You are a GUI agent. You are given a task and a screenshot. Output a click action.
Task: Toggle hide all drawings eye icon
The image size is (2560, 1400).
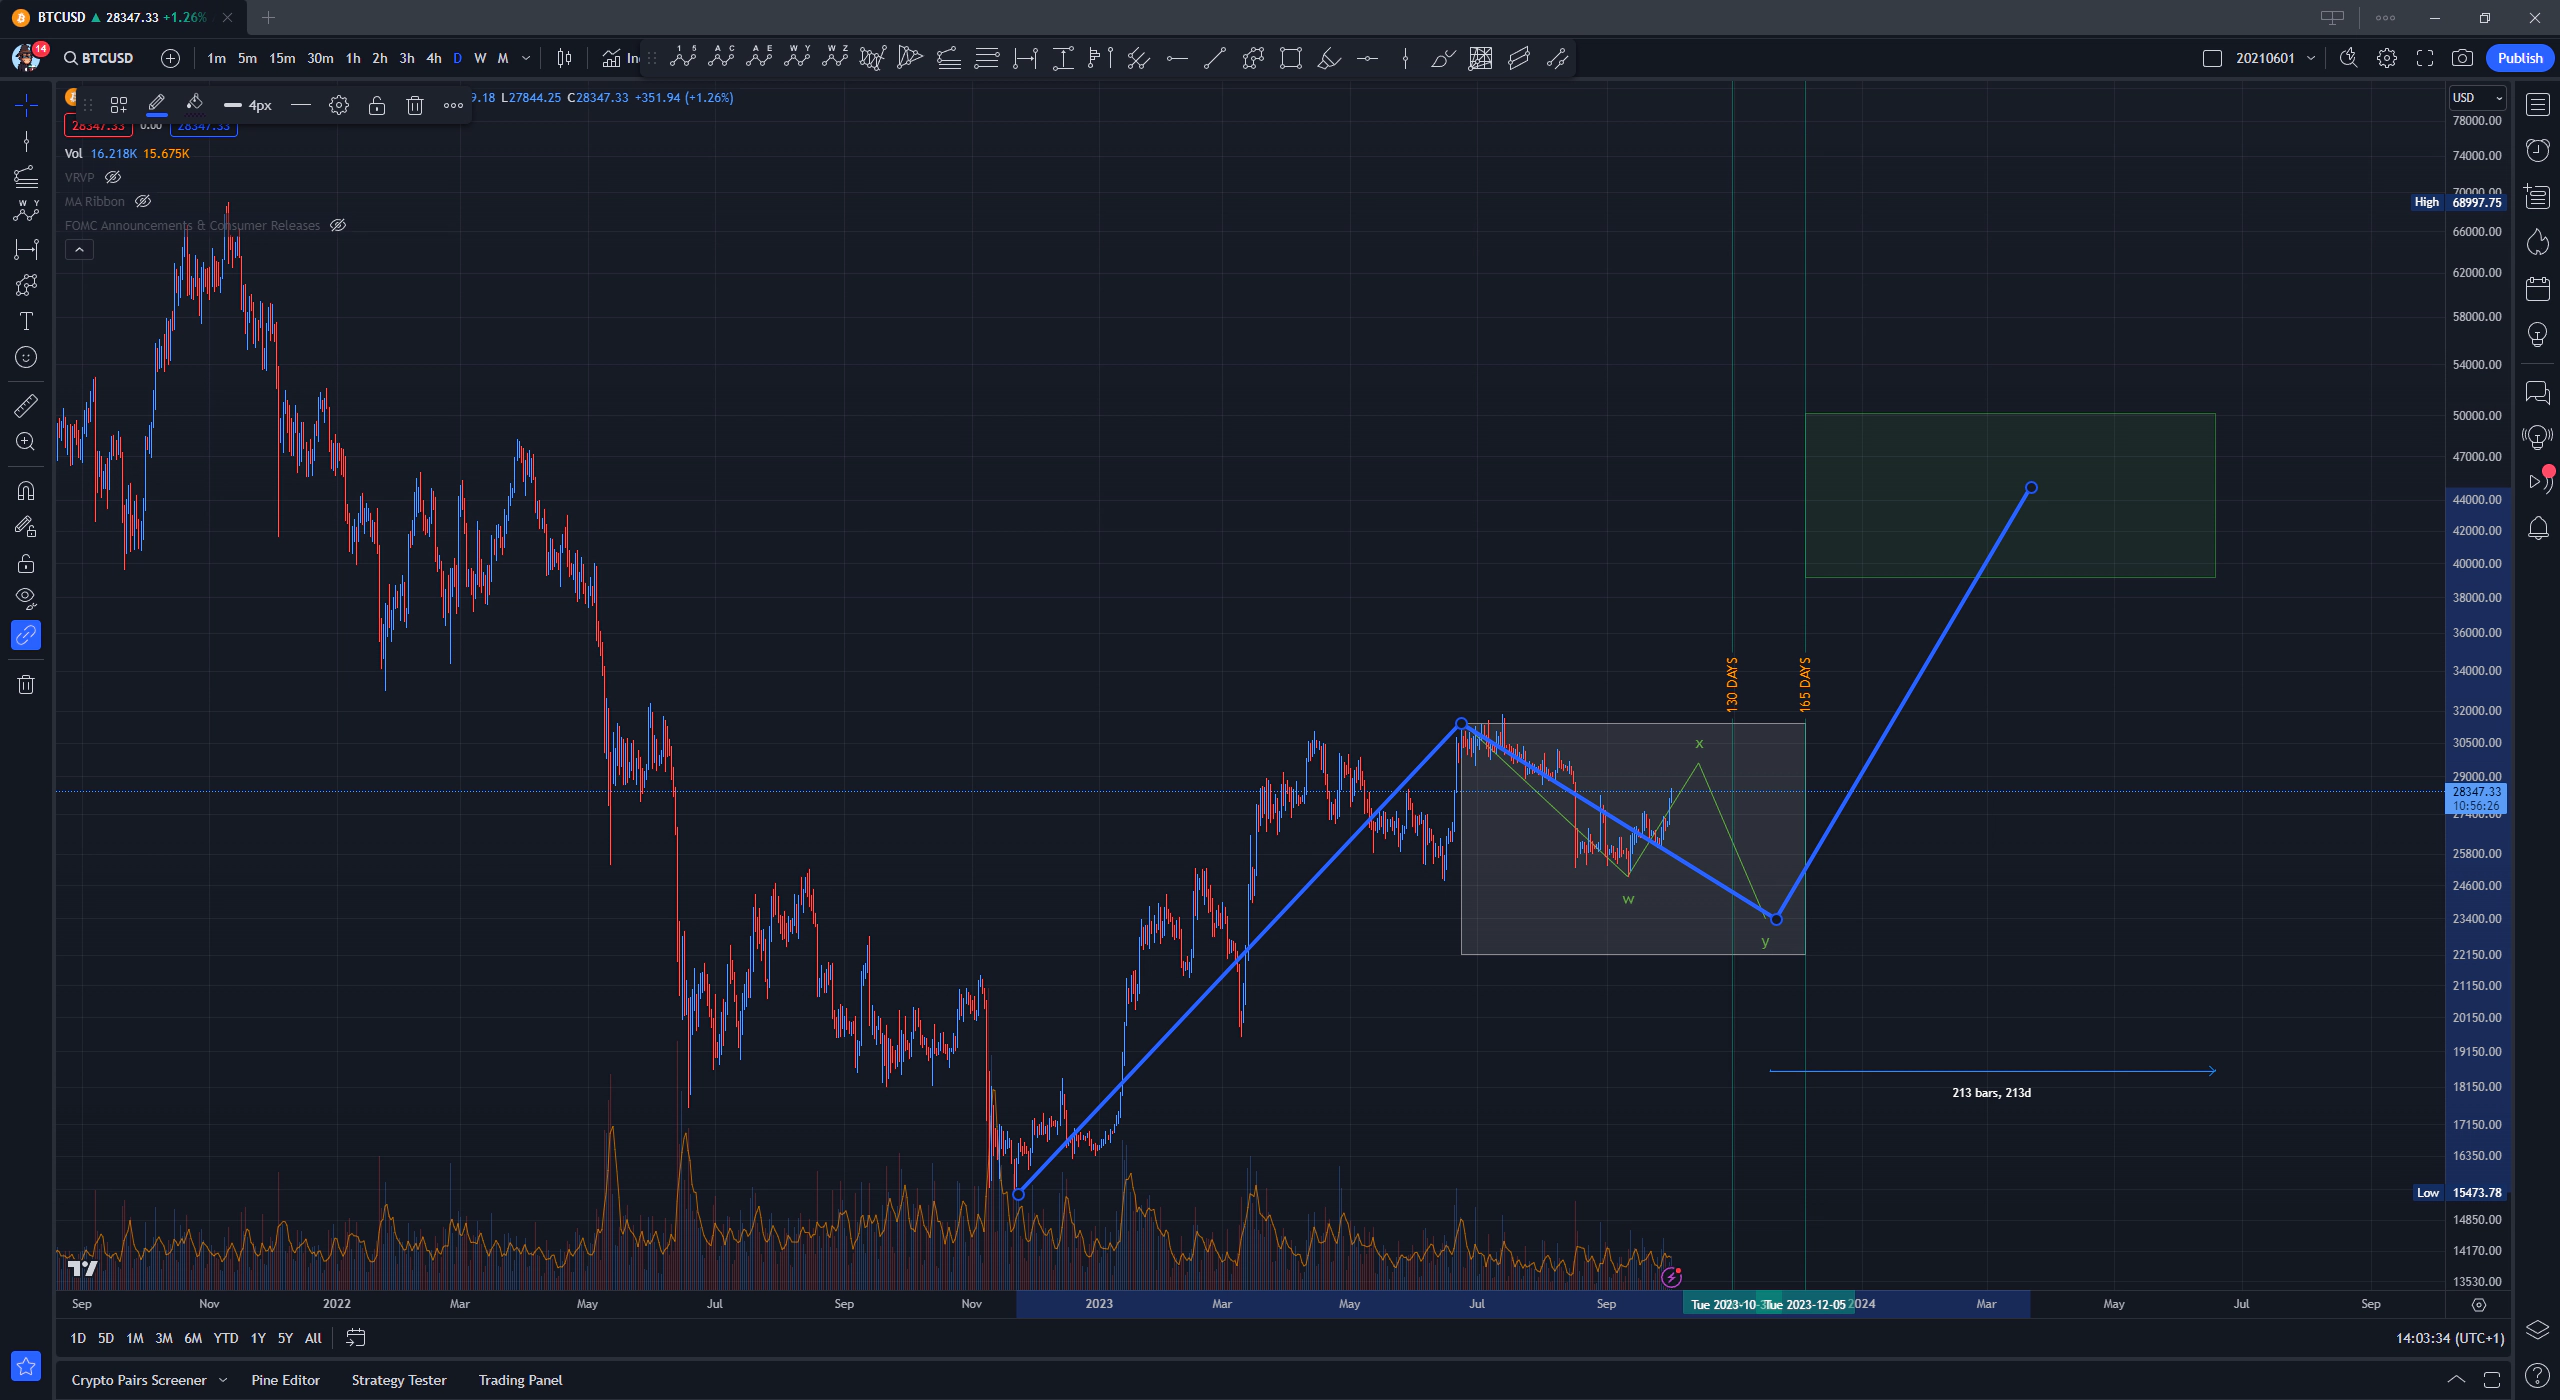26,599
